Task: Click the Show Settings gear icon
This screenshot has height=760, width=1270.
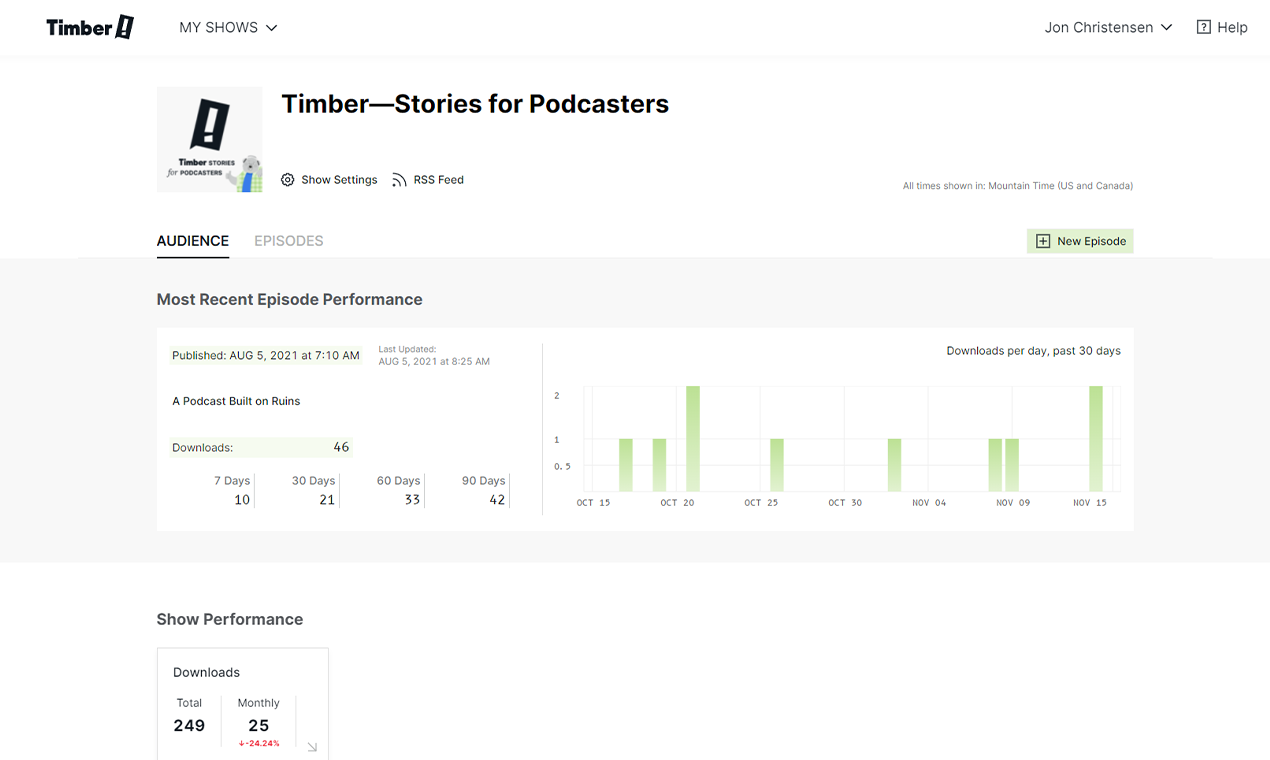Action: tap(288, 180)
